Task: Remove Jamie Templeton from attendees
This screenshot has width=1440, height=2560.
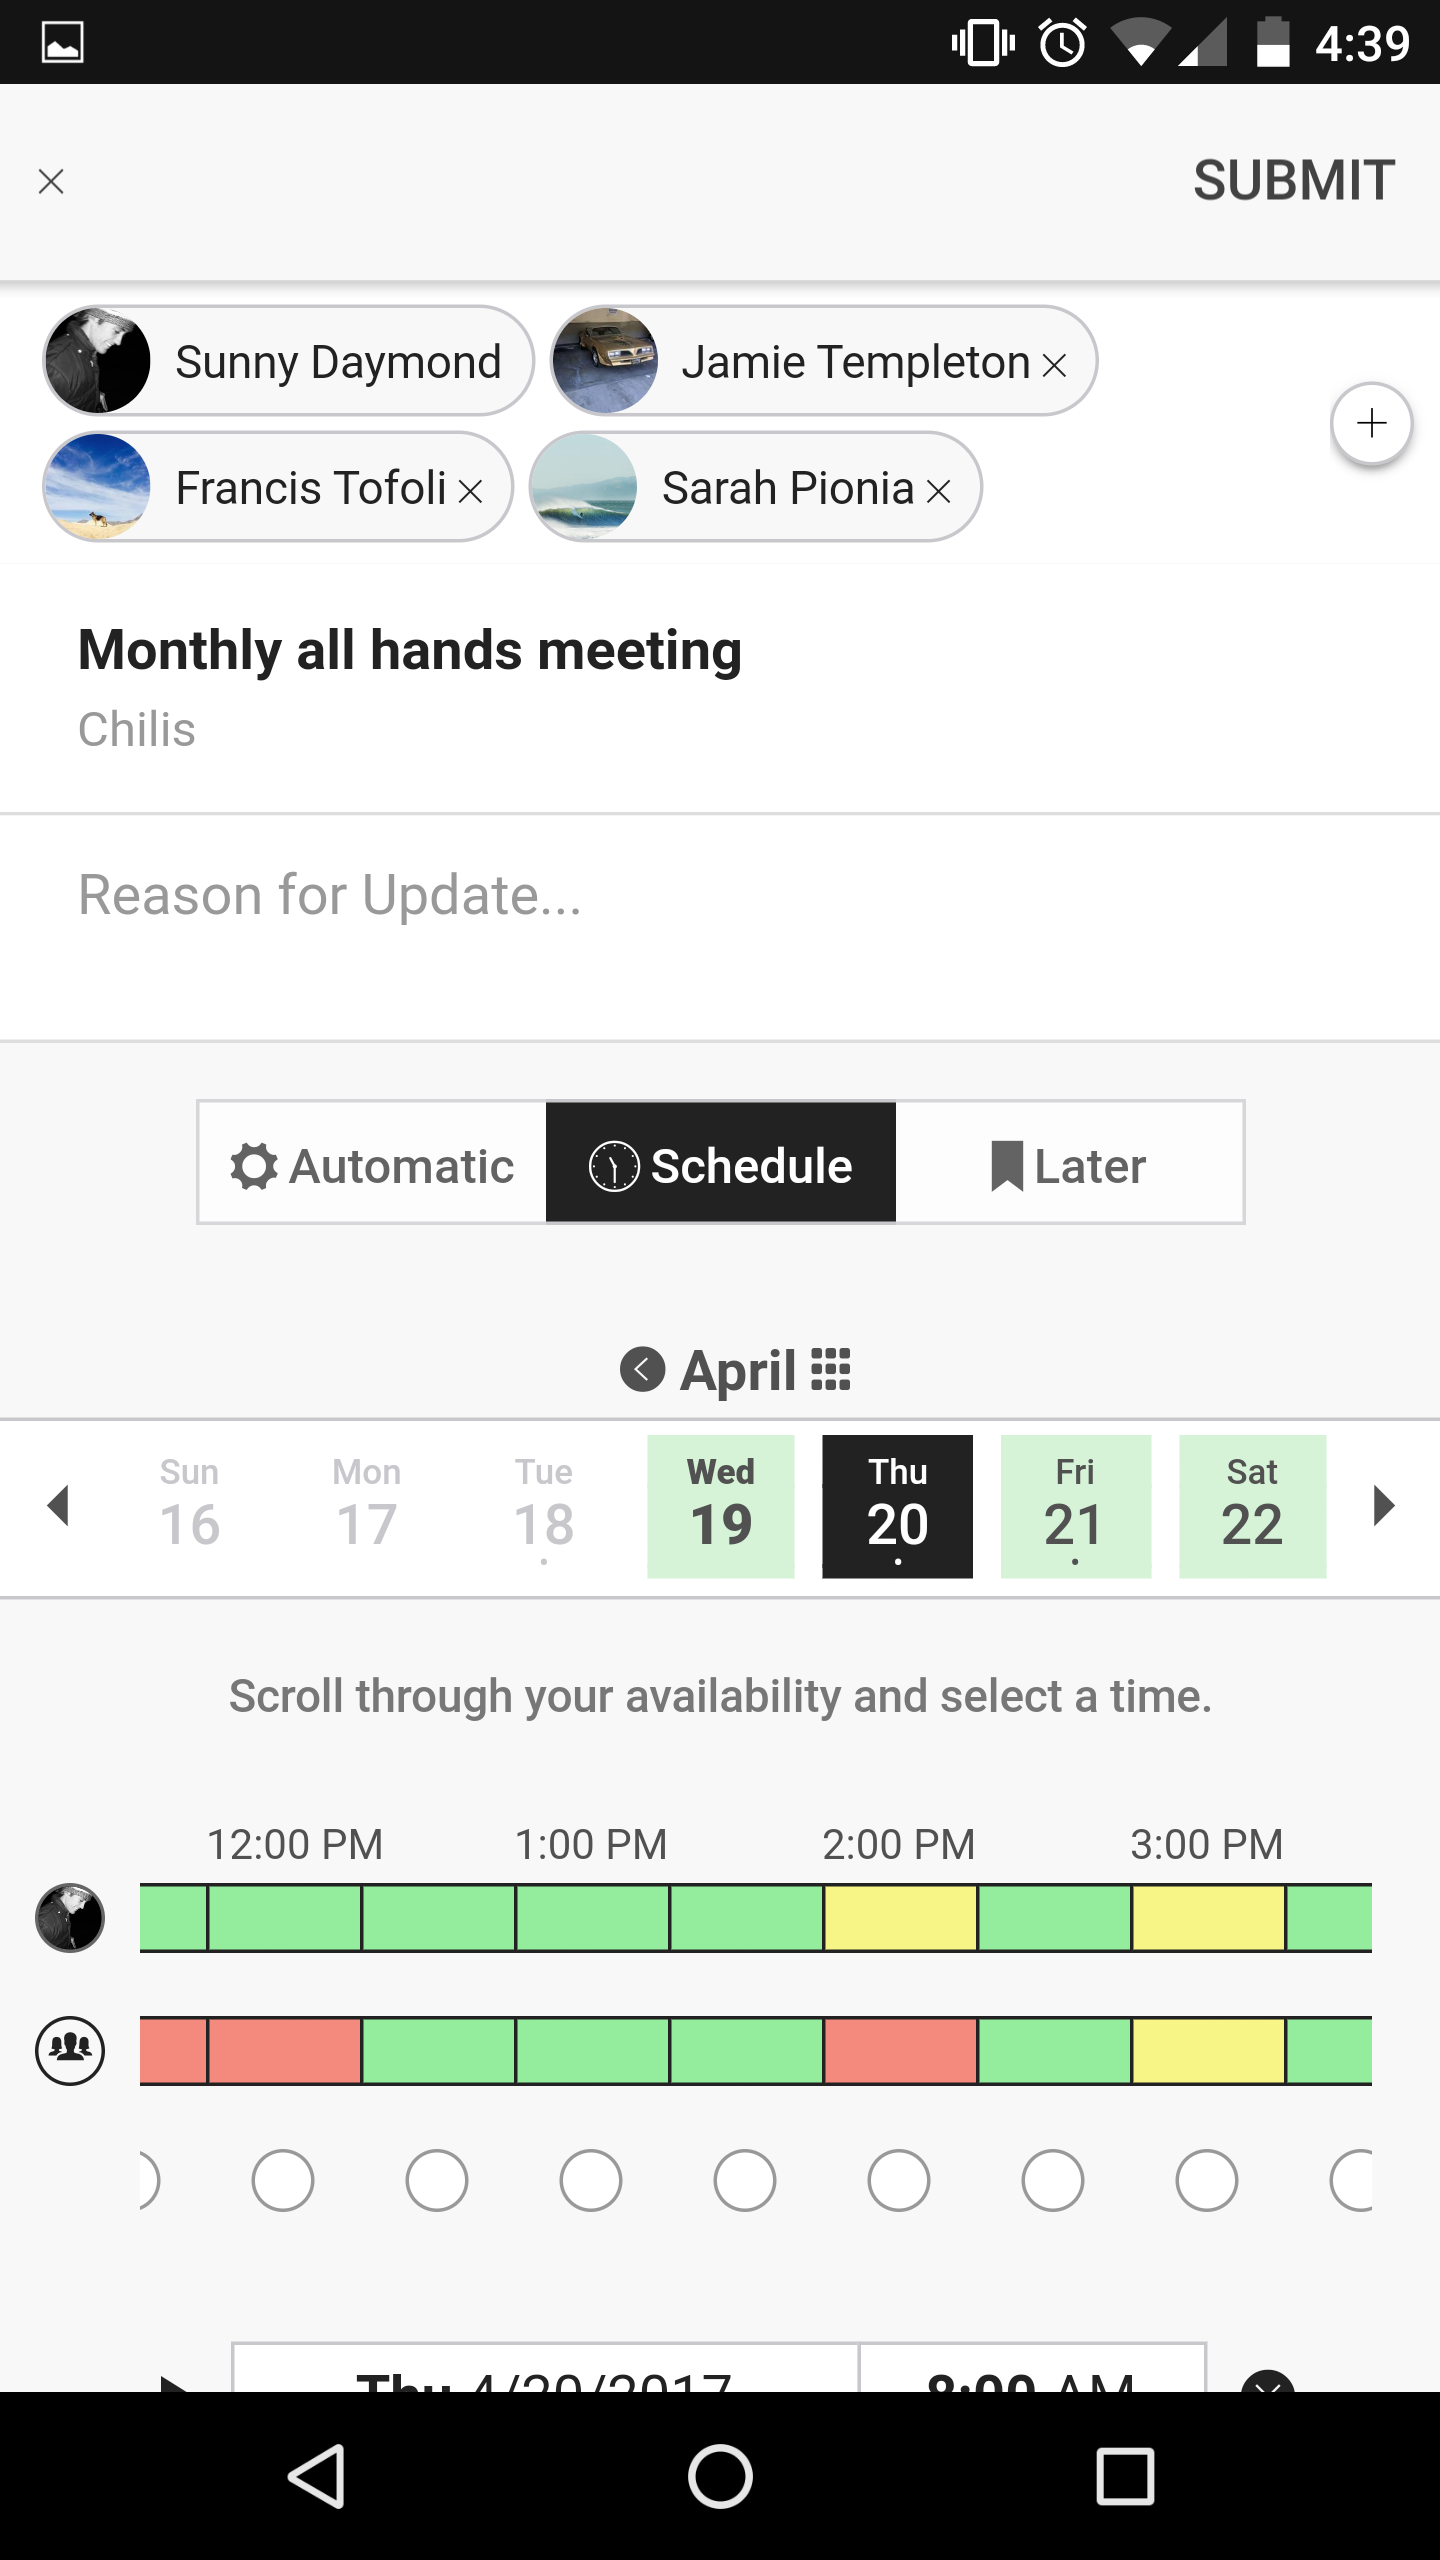Action: pos(1054,366)
